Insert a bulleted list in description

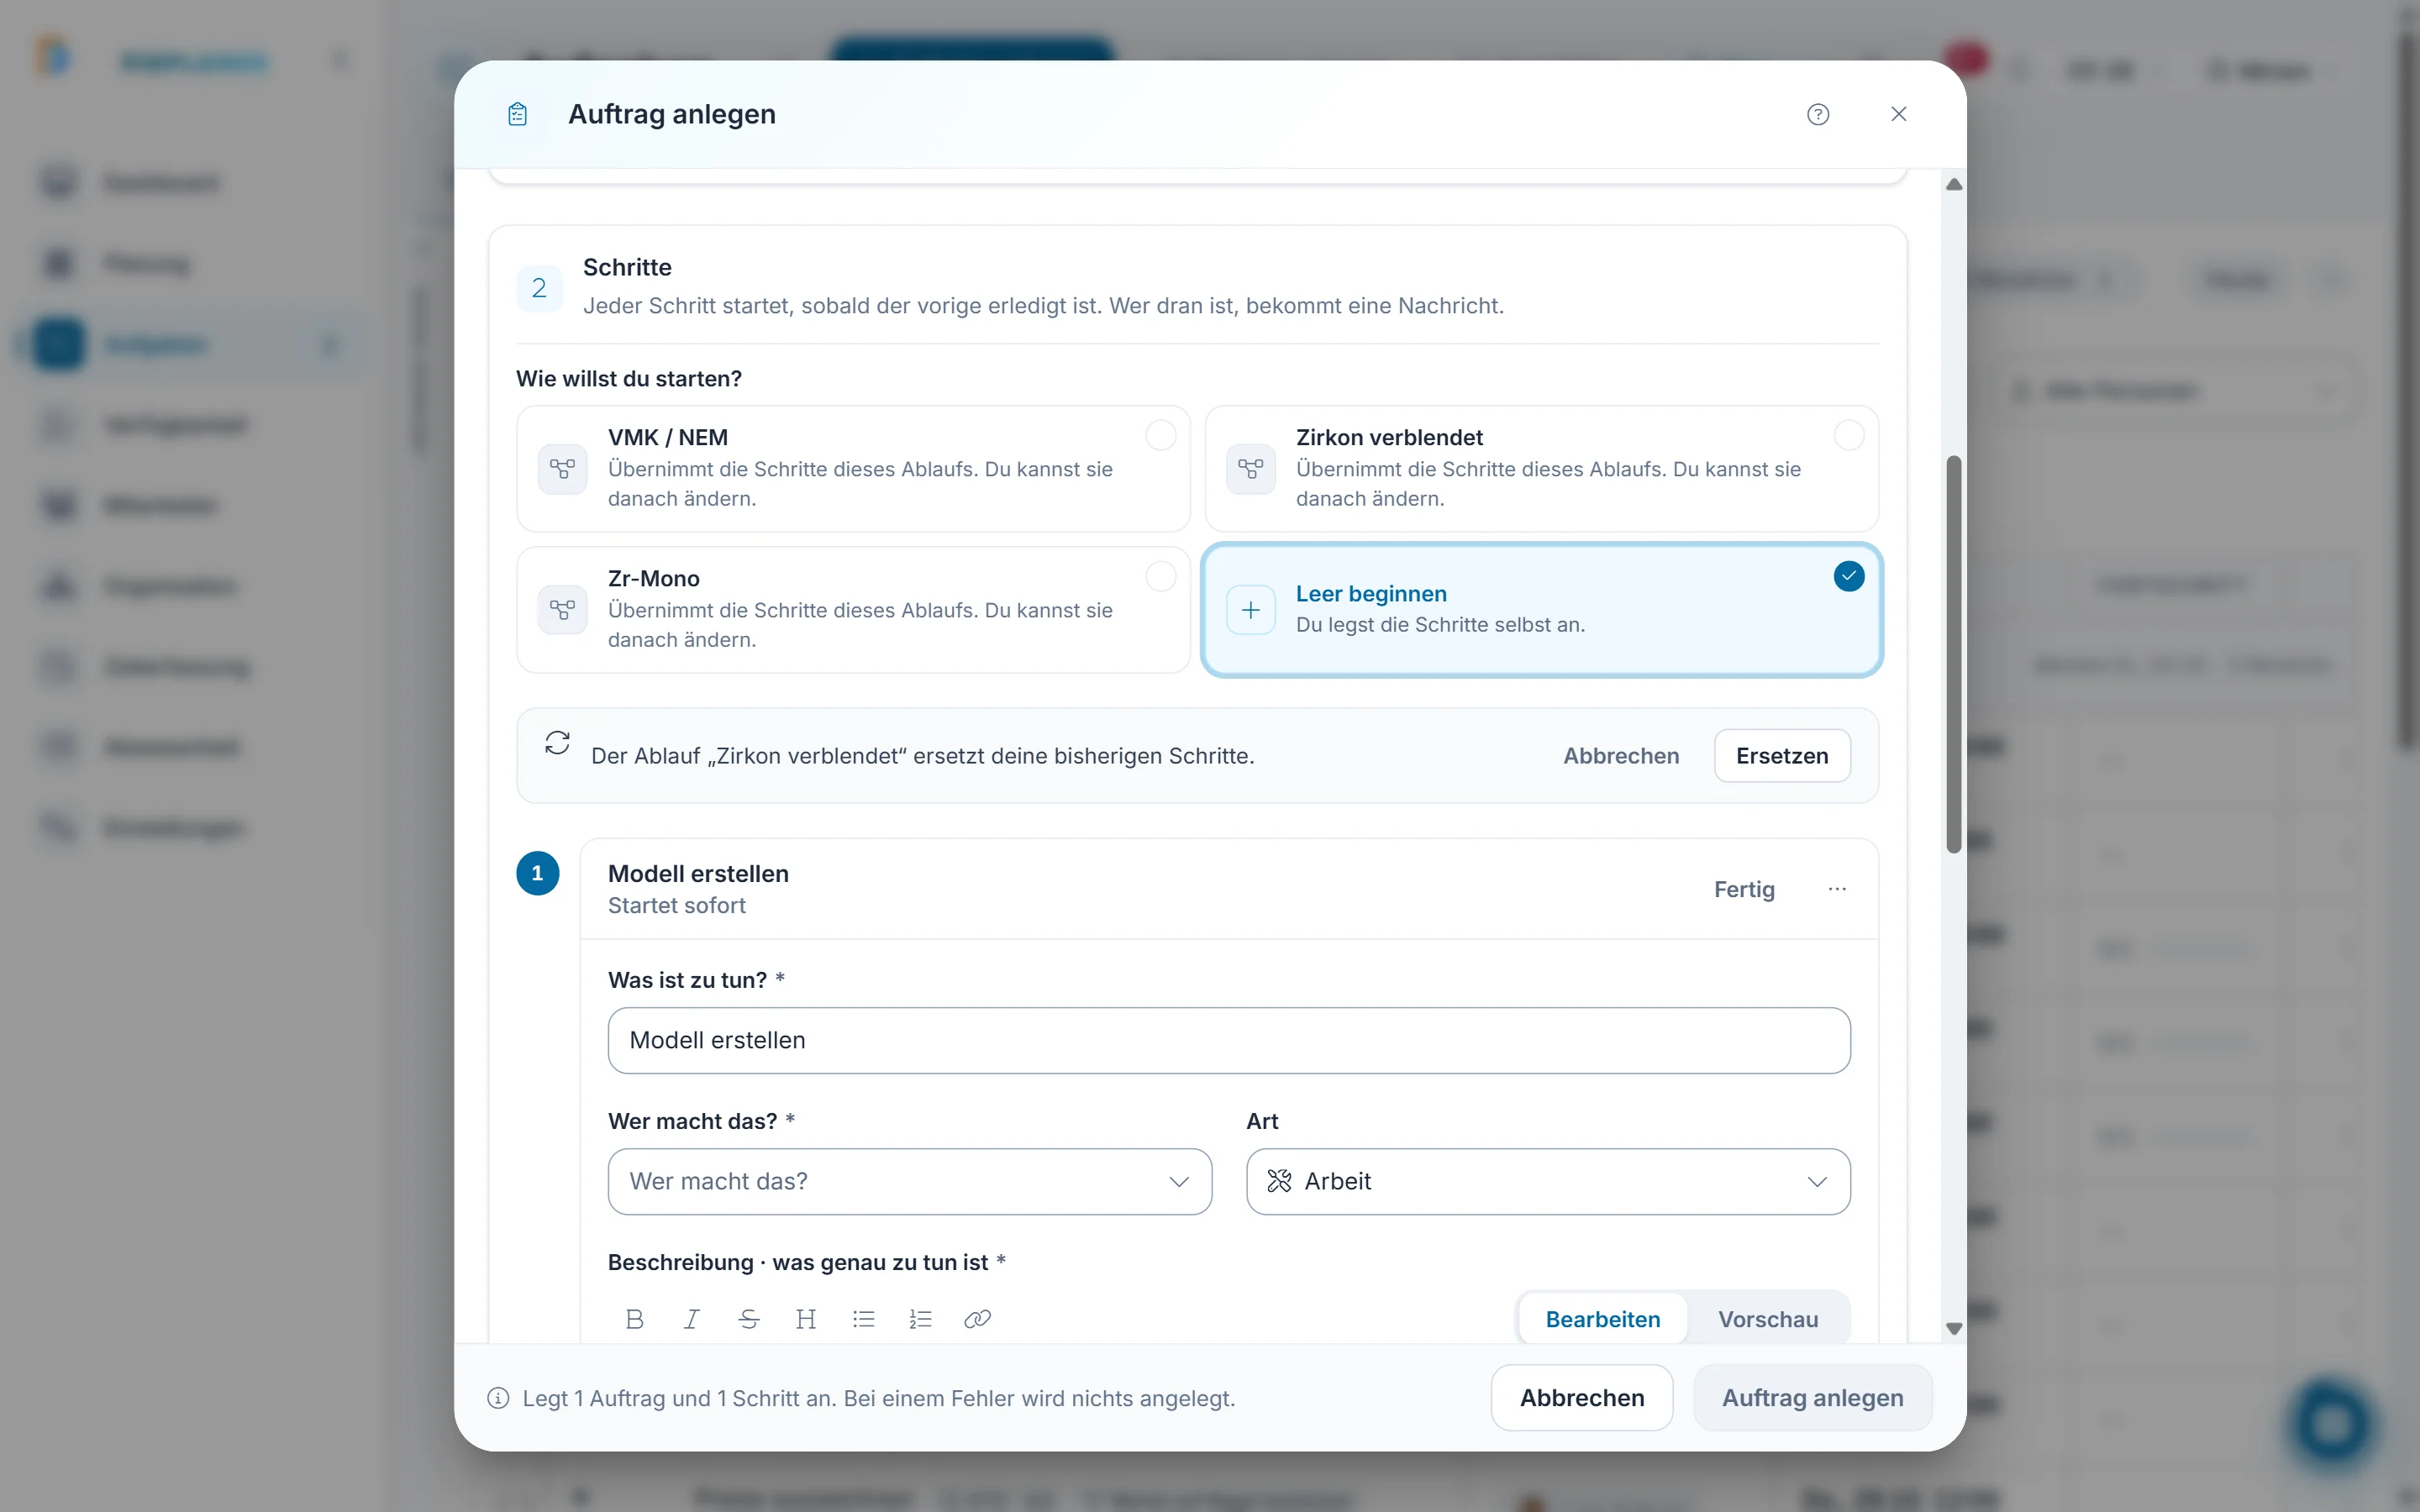[863, 1319]
